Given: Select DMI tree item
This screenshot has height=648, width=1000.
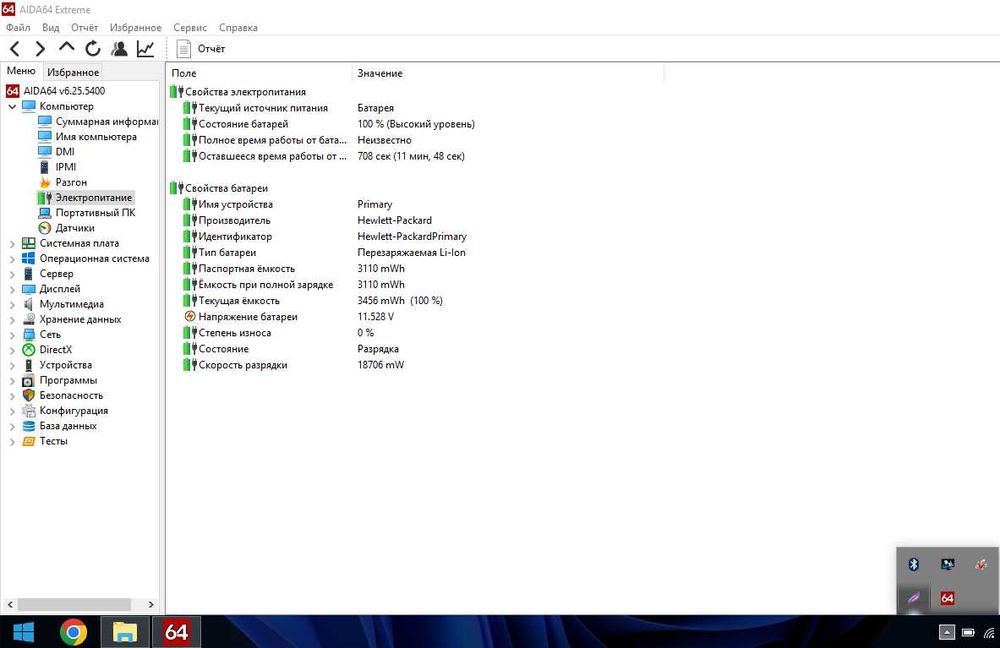Looking at the screenshot, I should (57, 152).
